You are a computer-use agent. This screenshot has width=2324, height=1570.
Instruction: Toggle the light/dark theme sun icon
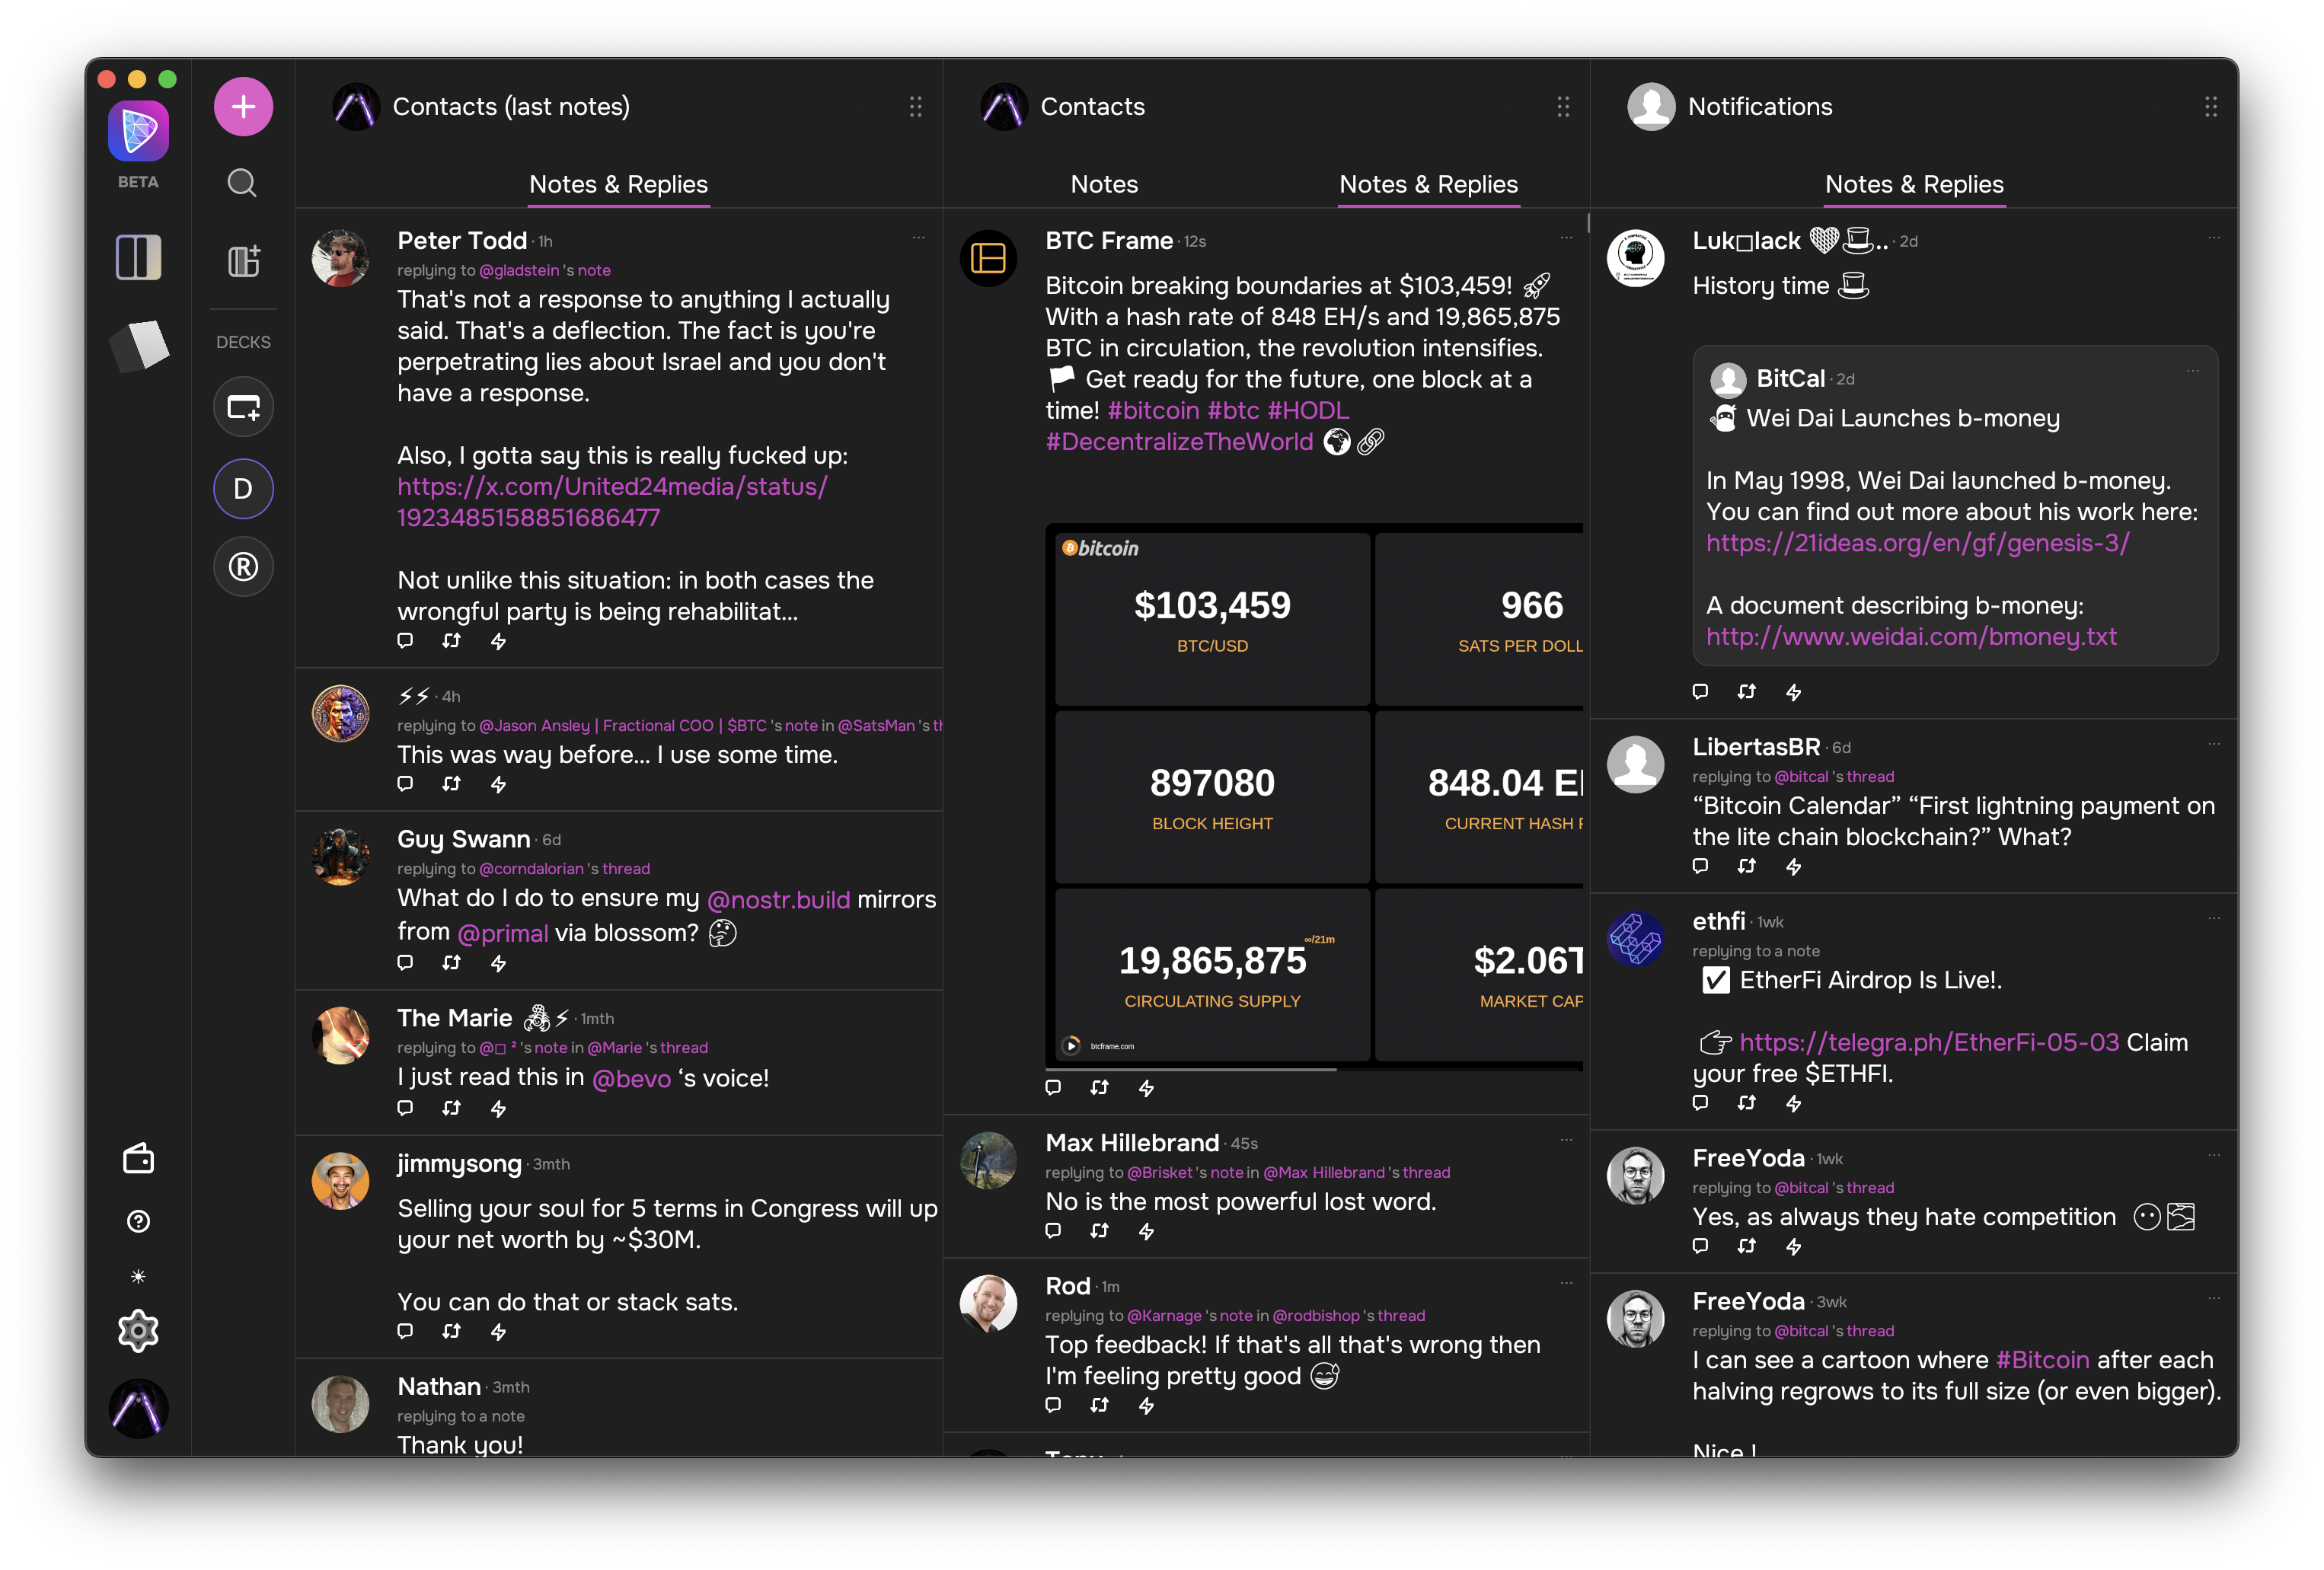point(138,1276)
